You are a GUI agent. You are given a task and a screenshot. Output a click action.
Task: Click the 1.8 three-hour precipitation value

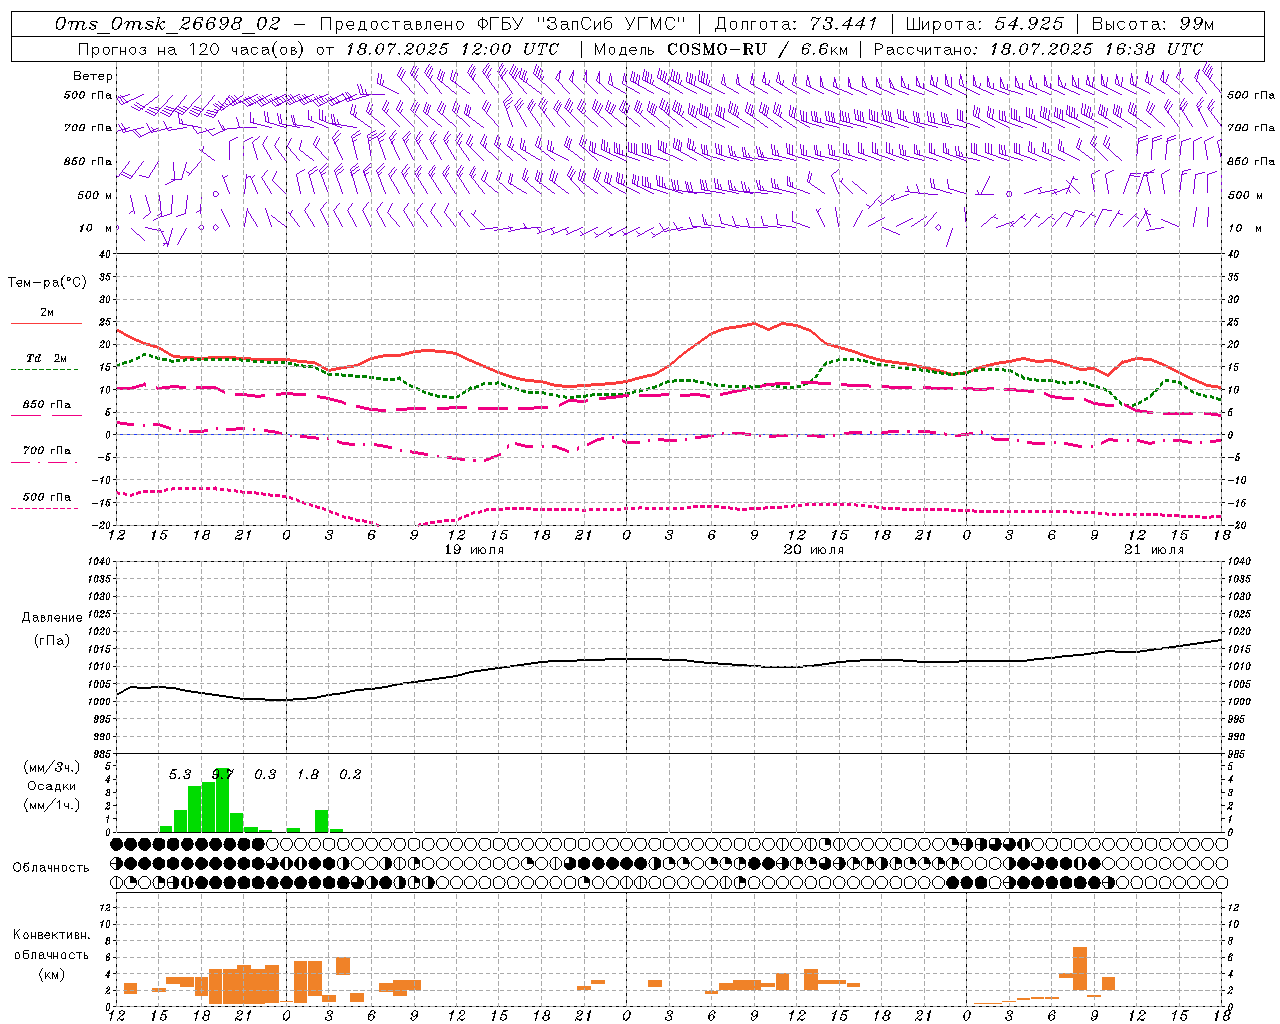pyautogui.click(x=308, y=774)
